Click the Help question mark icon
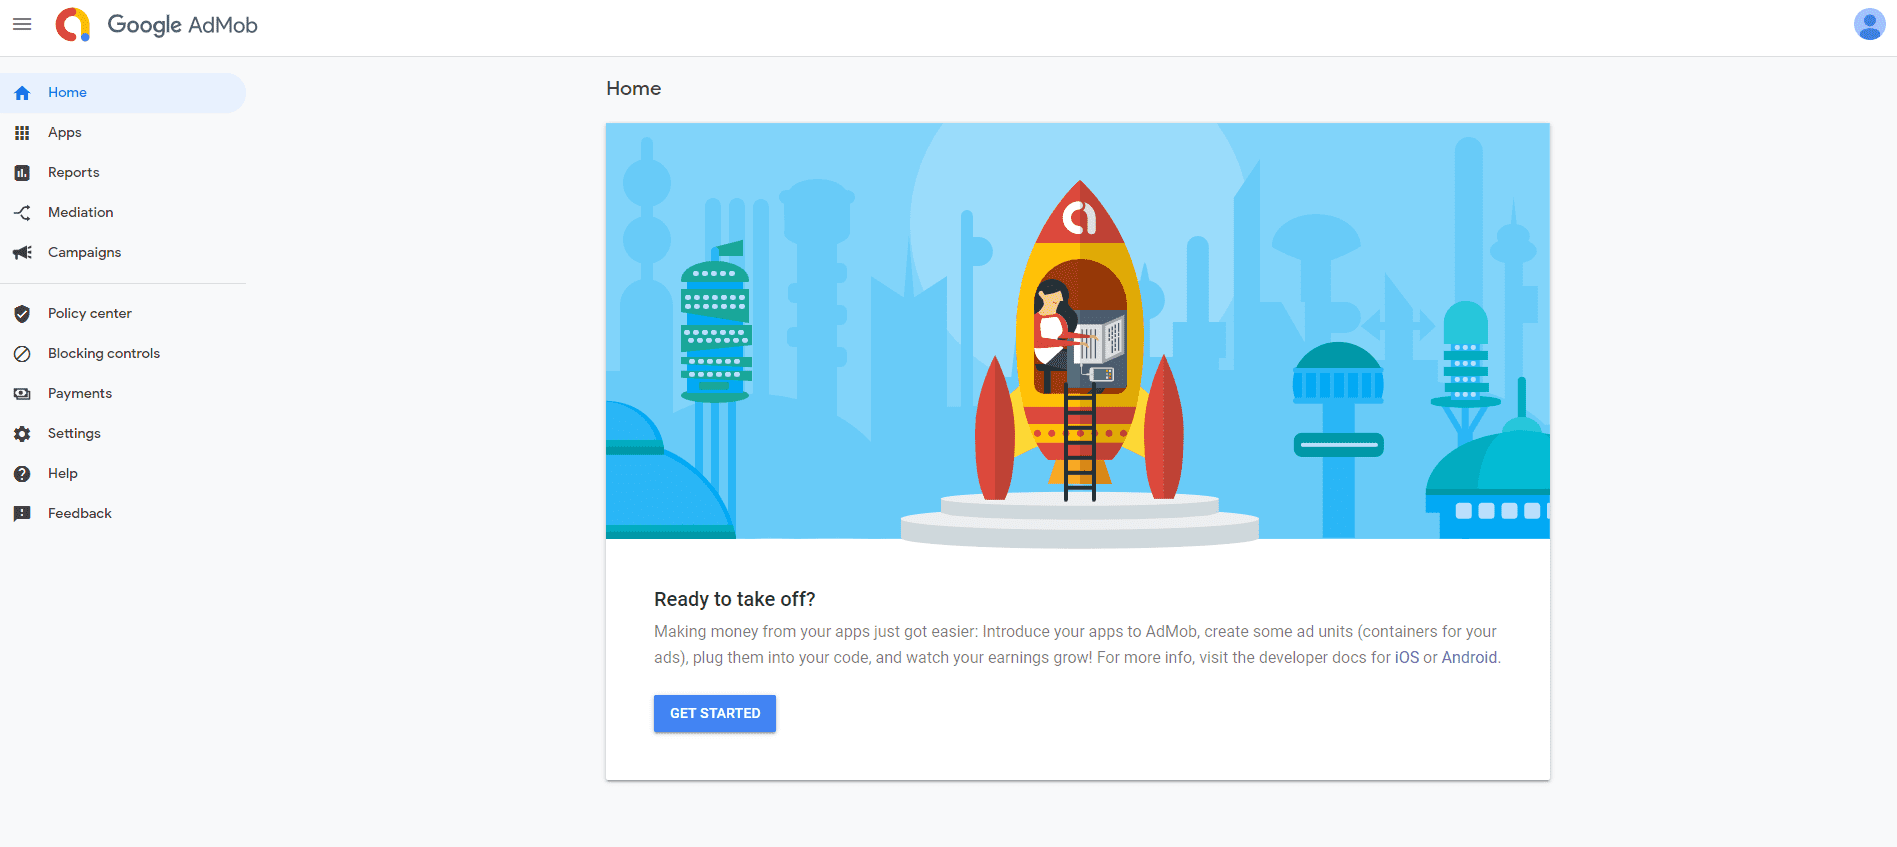Viewport: 1897px width, 847px height. click(22, 474)
